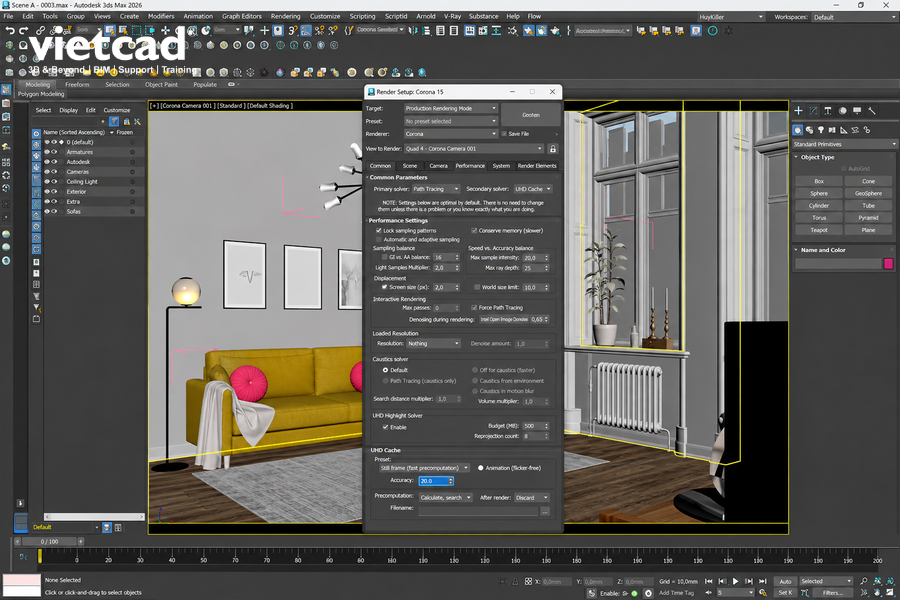Open the Hierarchy tab in the command panel
This screenshot has height=600, width=900.
pos(828,111)
